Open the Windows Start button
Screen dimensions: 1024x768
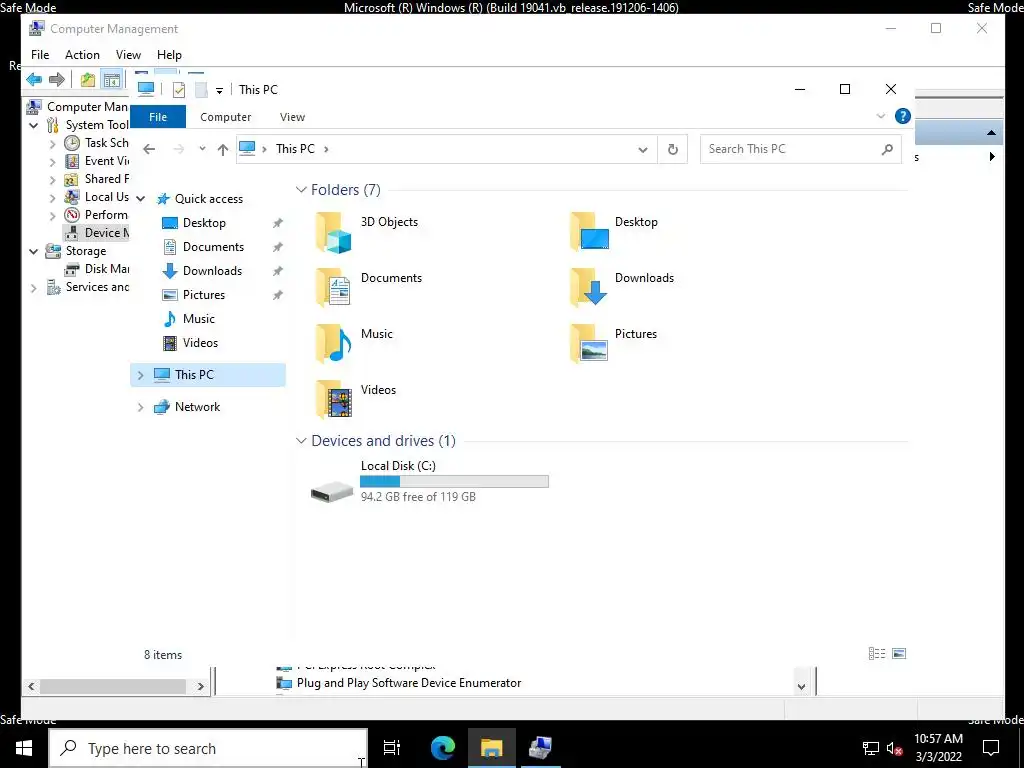click(24, 748)
